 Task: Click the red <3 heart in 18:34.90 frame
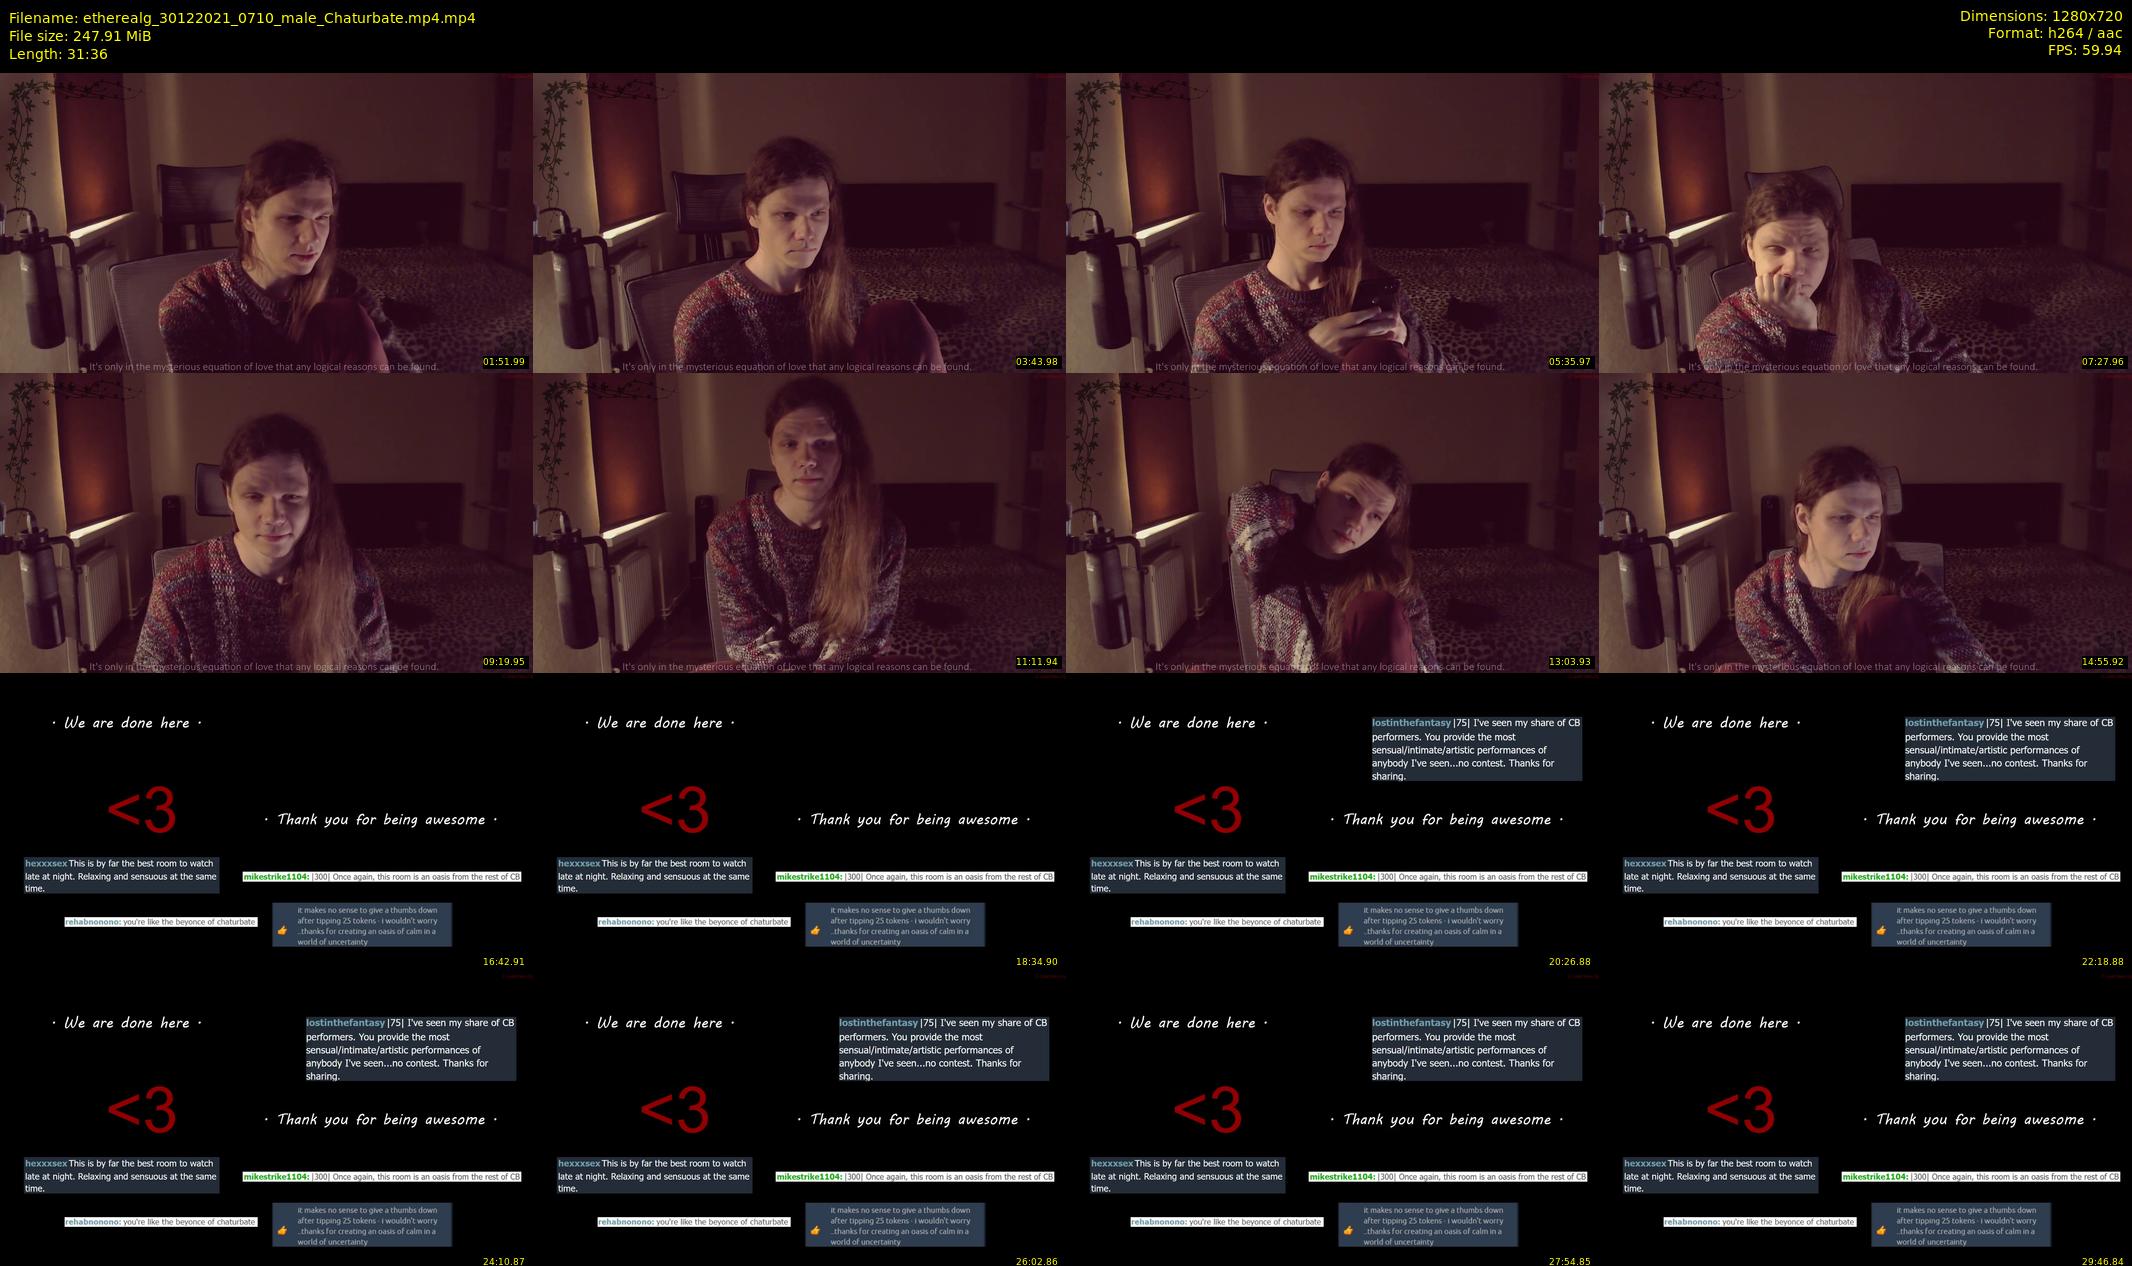pyautogui.click(x=674, y=810)
